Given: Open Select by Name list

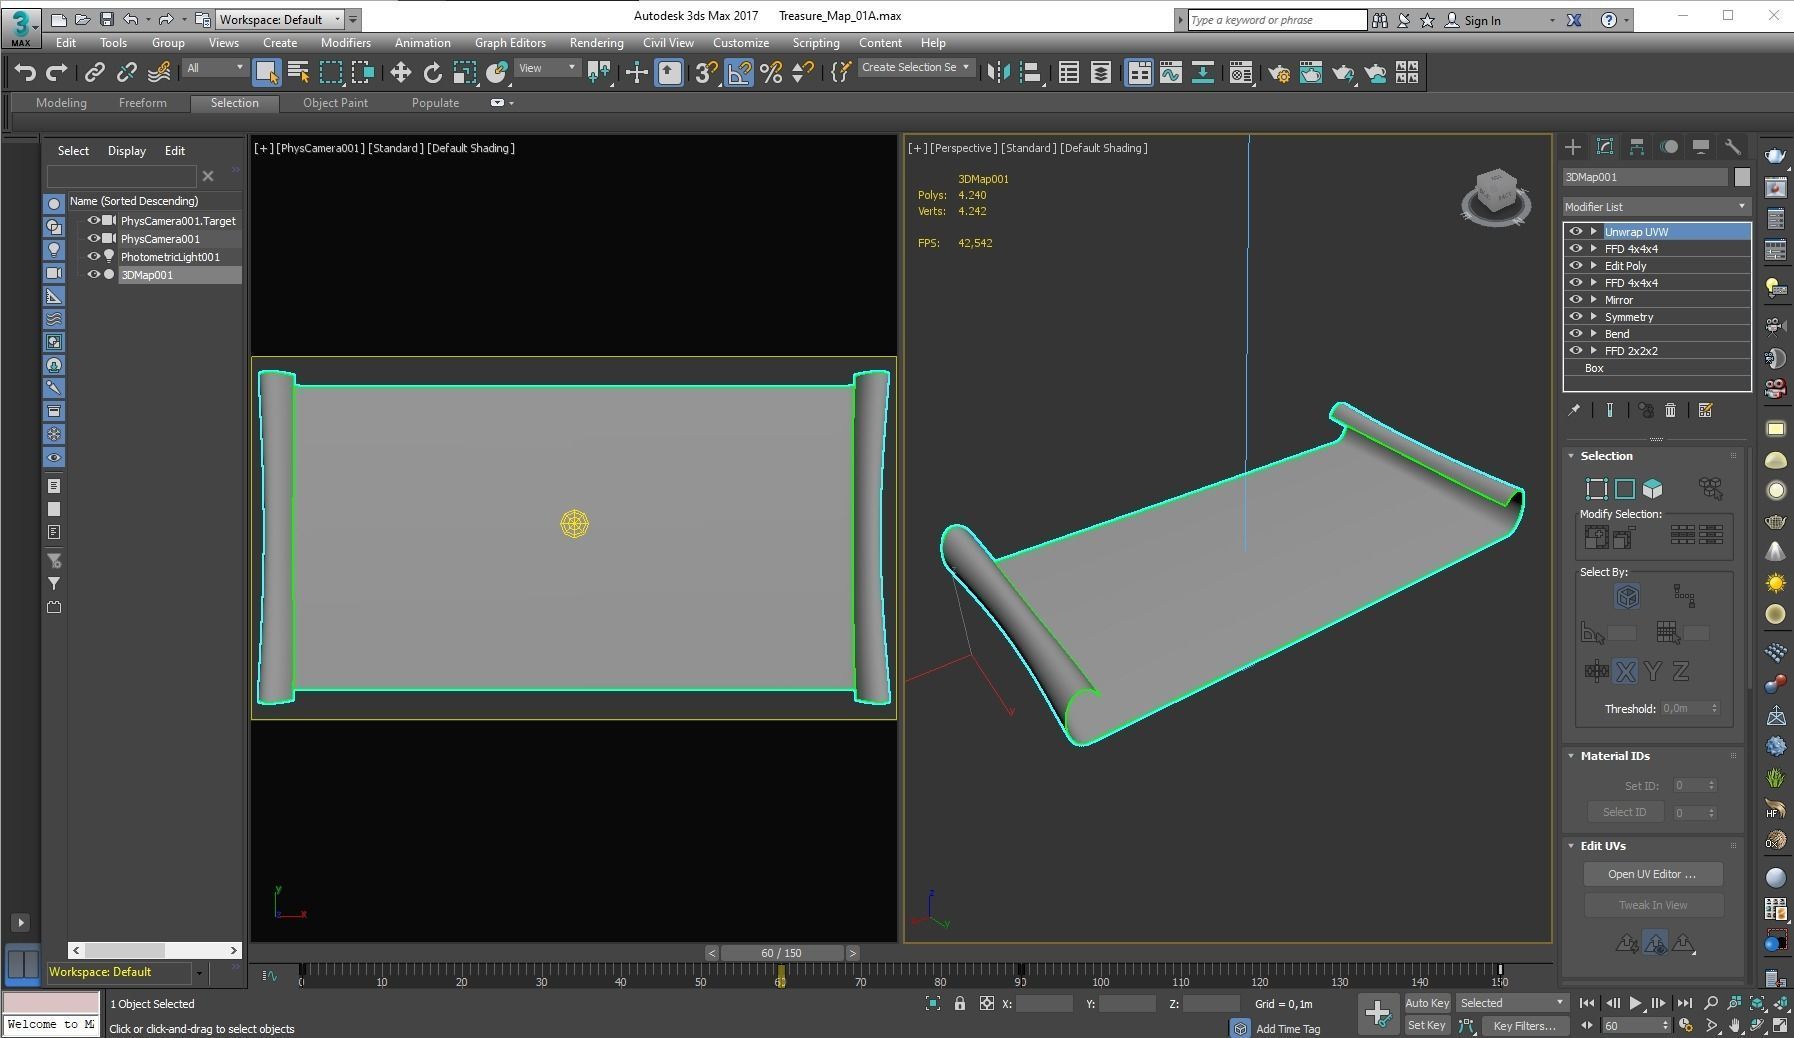Looking at the screenshot, I should 298,72.
